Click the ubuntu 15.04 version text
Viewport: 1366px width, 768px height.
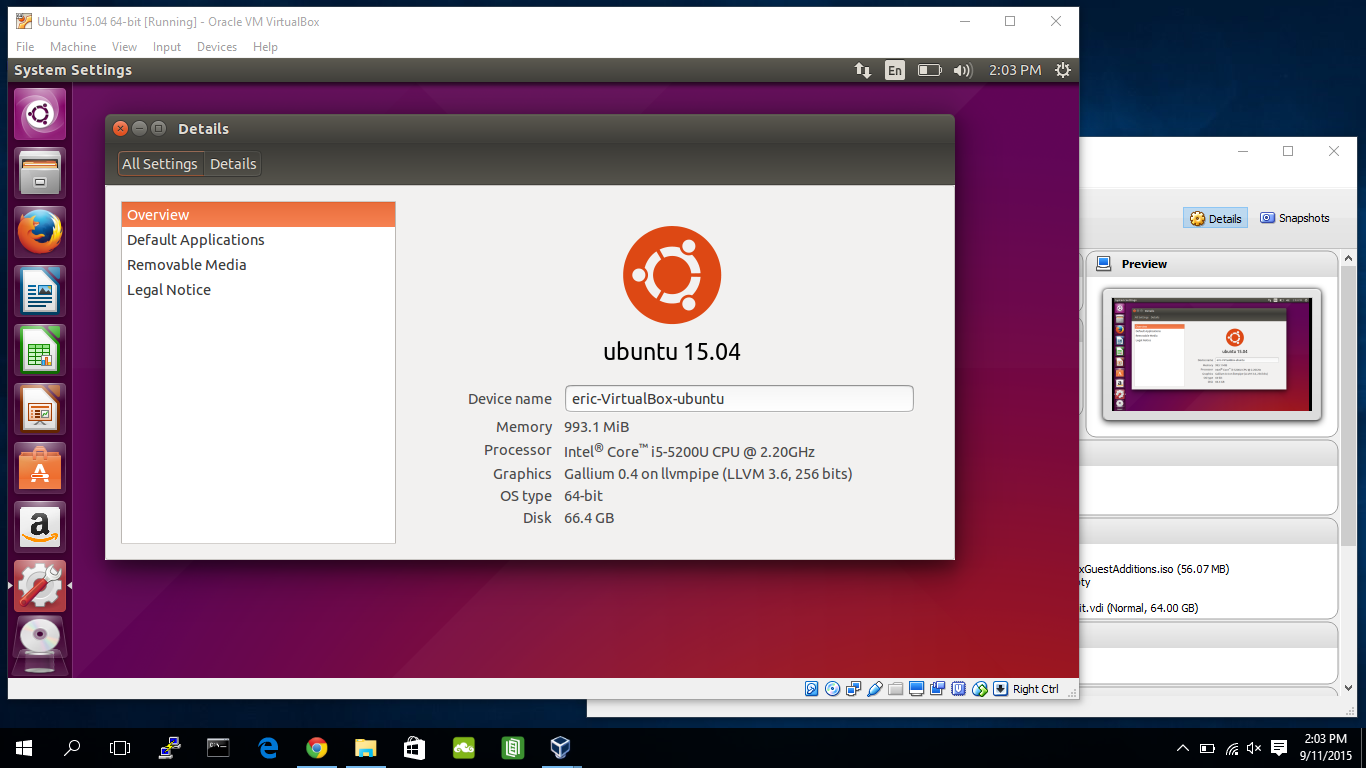672,351
